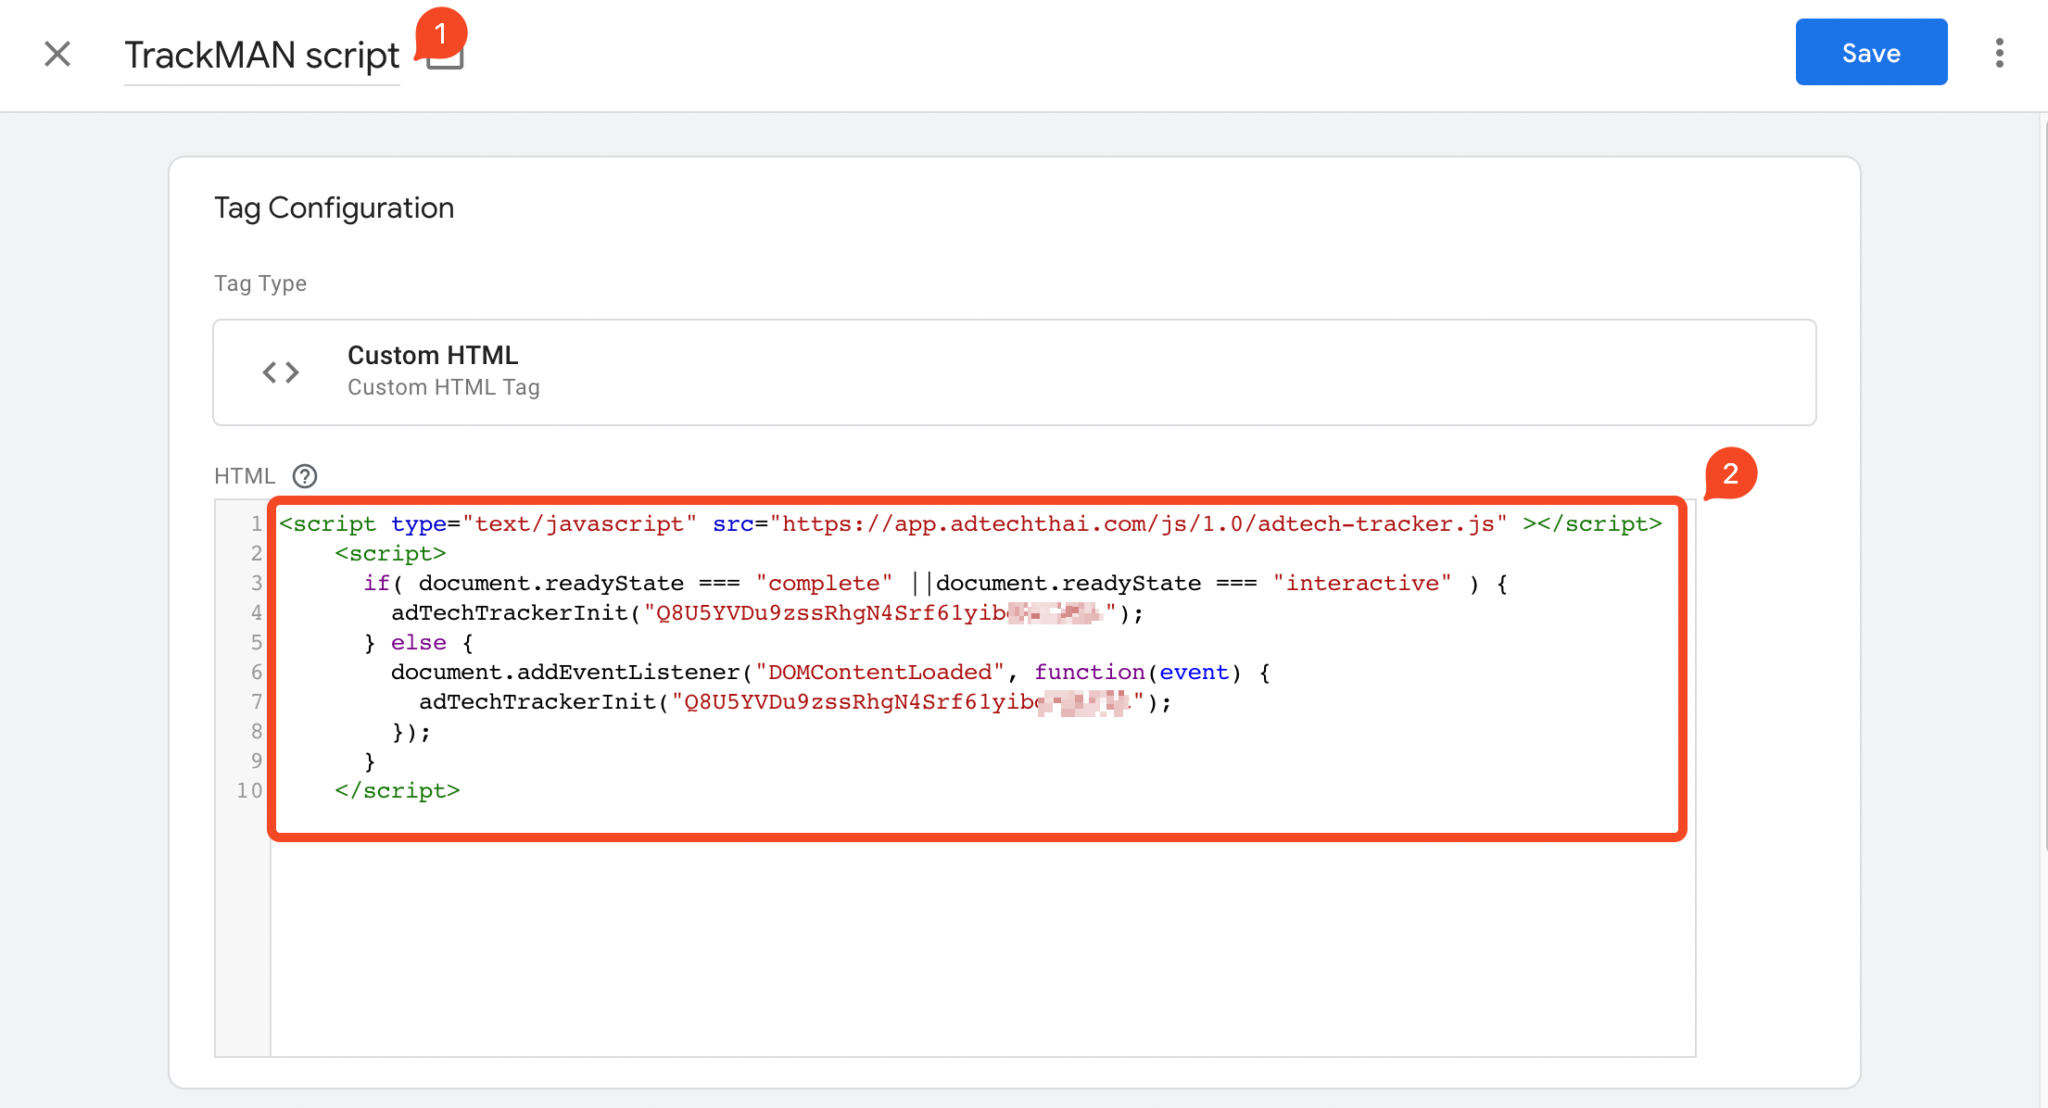The image size is (2048, 1108).
Task: Click inside the HTML code editor
Action: 900,900
